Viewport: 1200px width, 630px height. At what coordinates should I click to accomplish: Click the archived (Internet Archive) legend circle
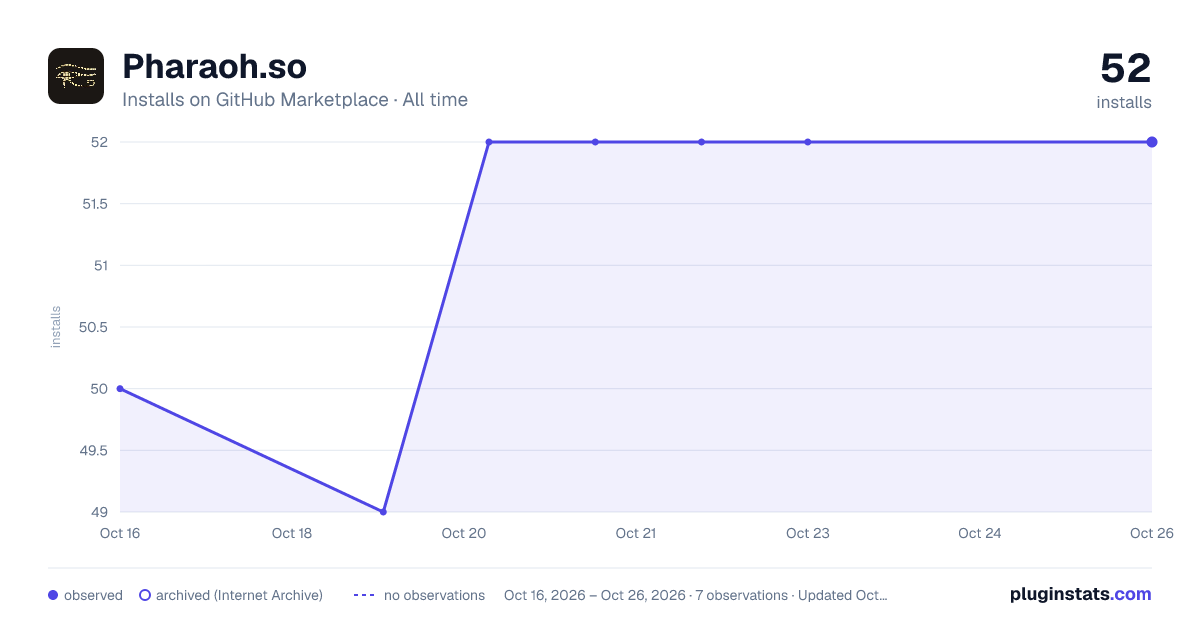(144, 595)
